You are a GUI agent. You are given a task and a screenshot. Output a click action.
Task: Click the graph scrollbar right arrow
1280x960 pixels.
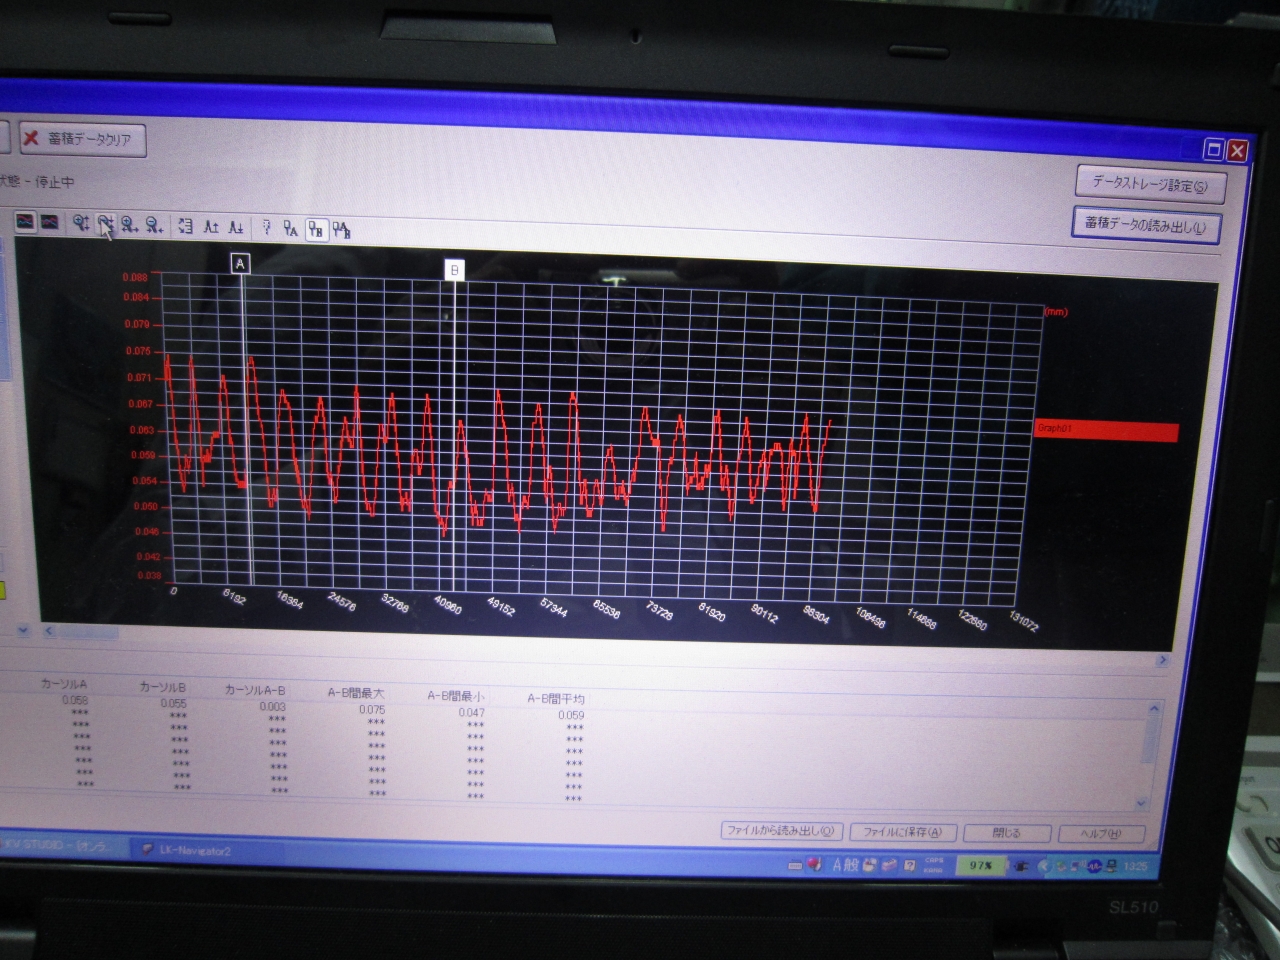click(x=1162, y=660)
